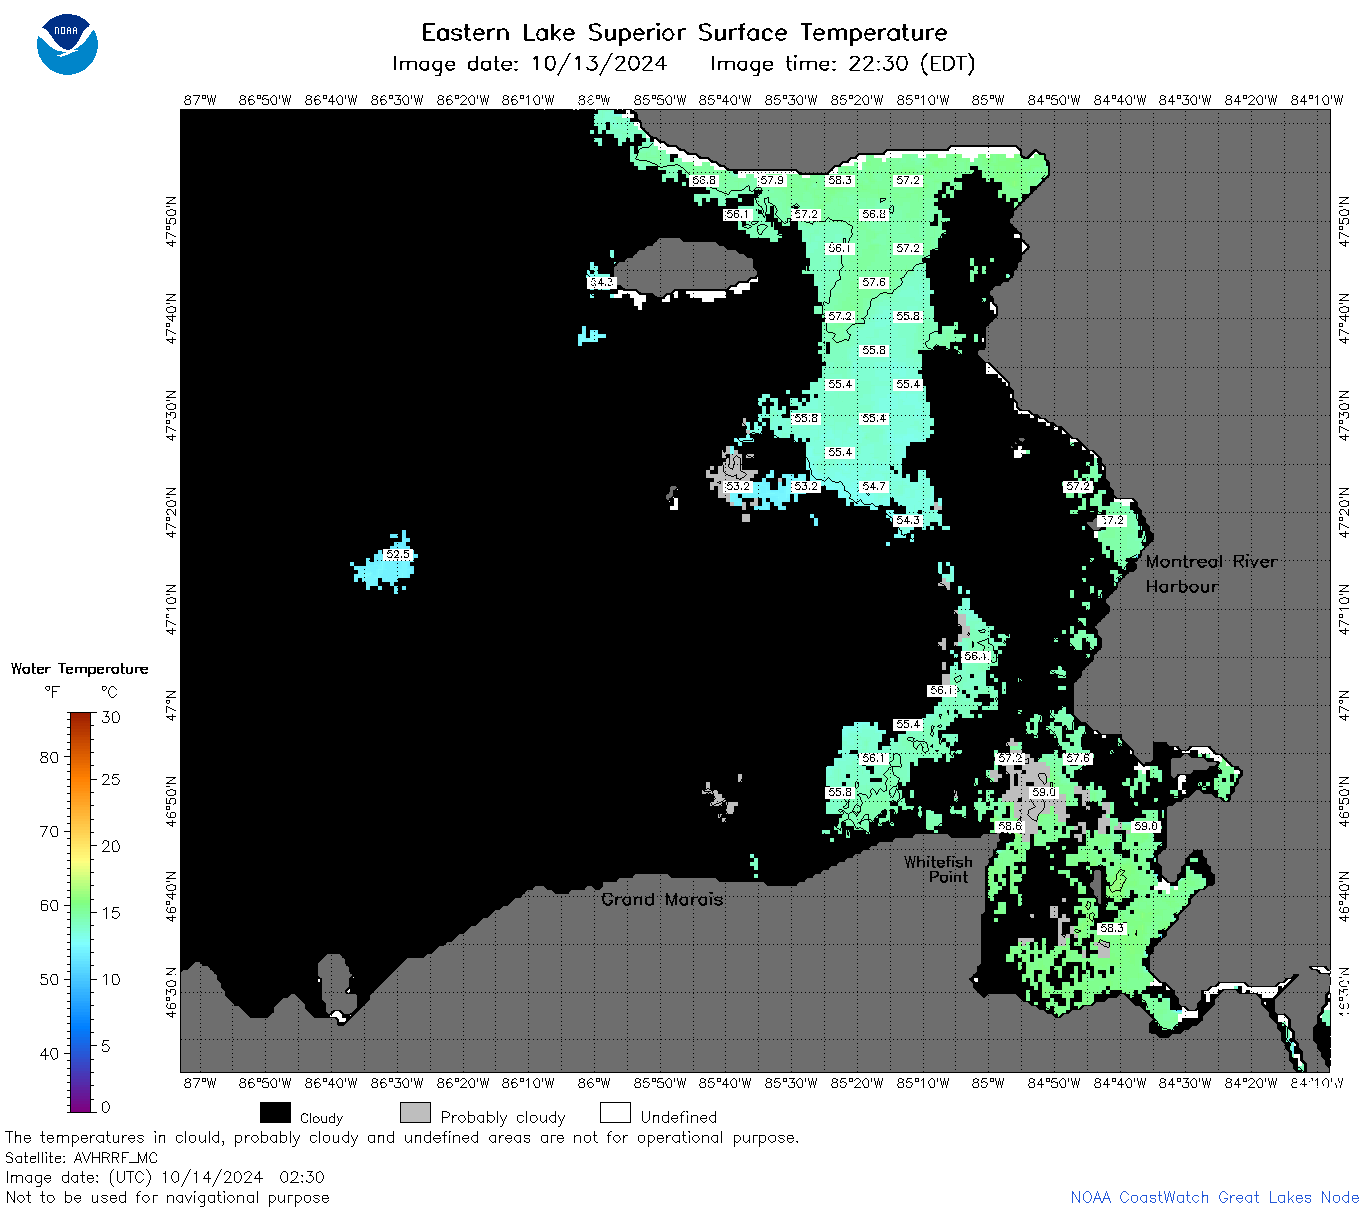
Task: Click the white Undefined legend swatch
Action: tap(615, 1113)
